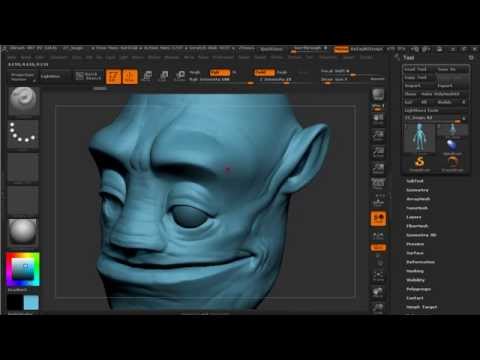The height and width of the screenshot is (360, 480).
Task: Open LightBox from the top shelf
Action: (x=50, y=76)
